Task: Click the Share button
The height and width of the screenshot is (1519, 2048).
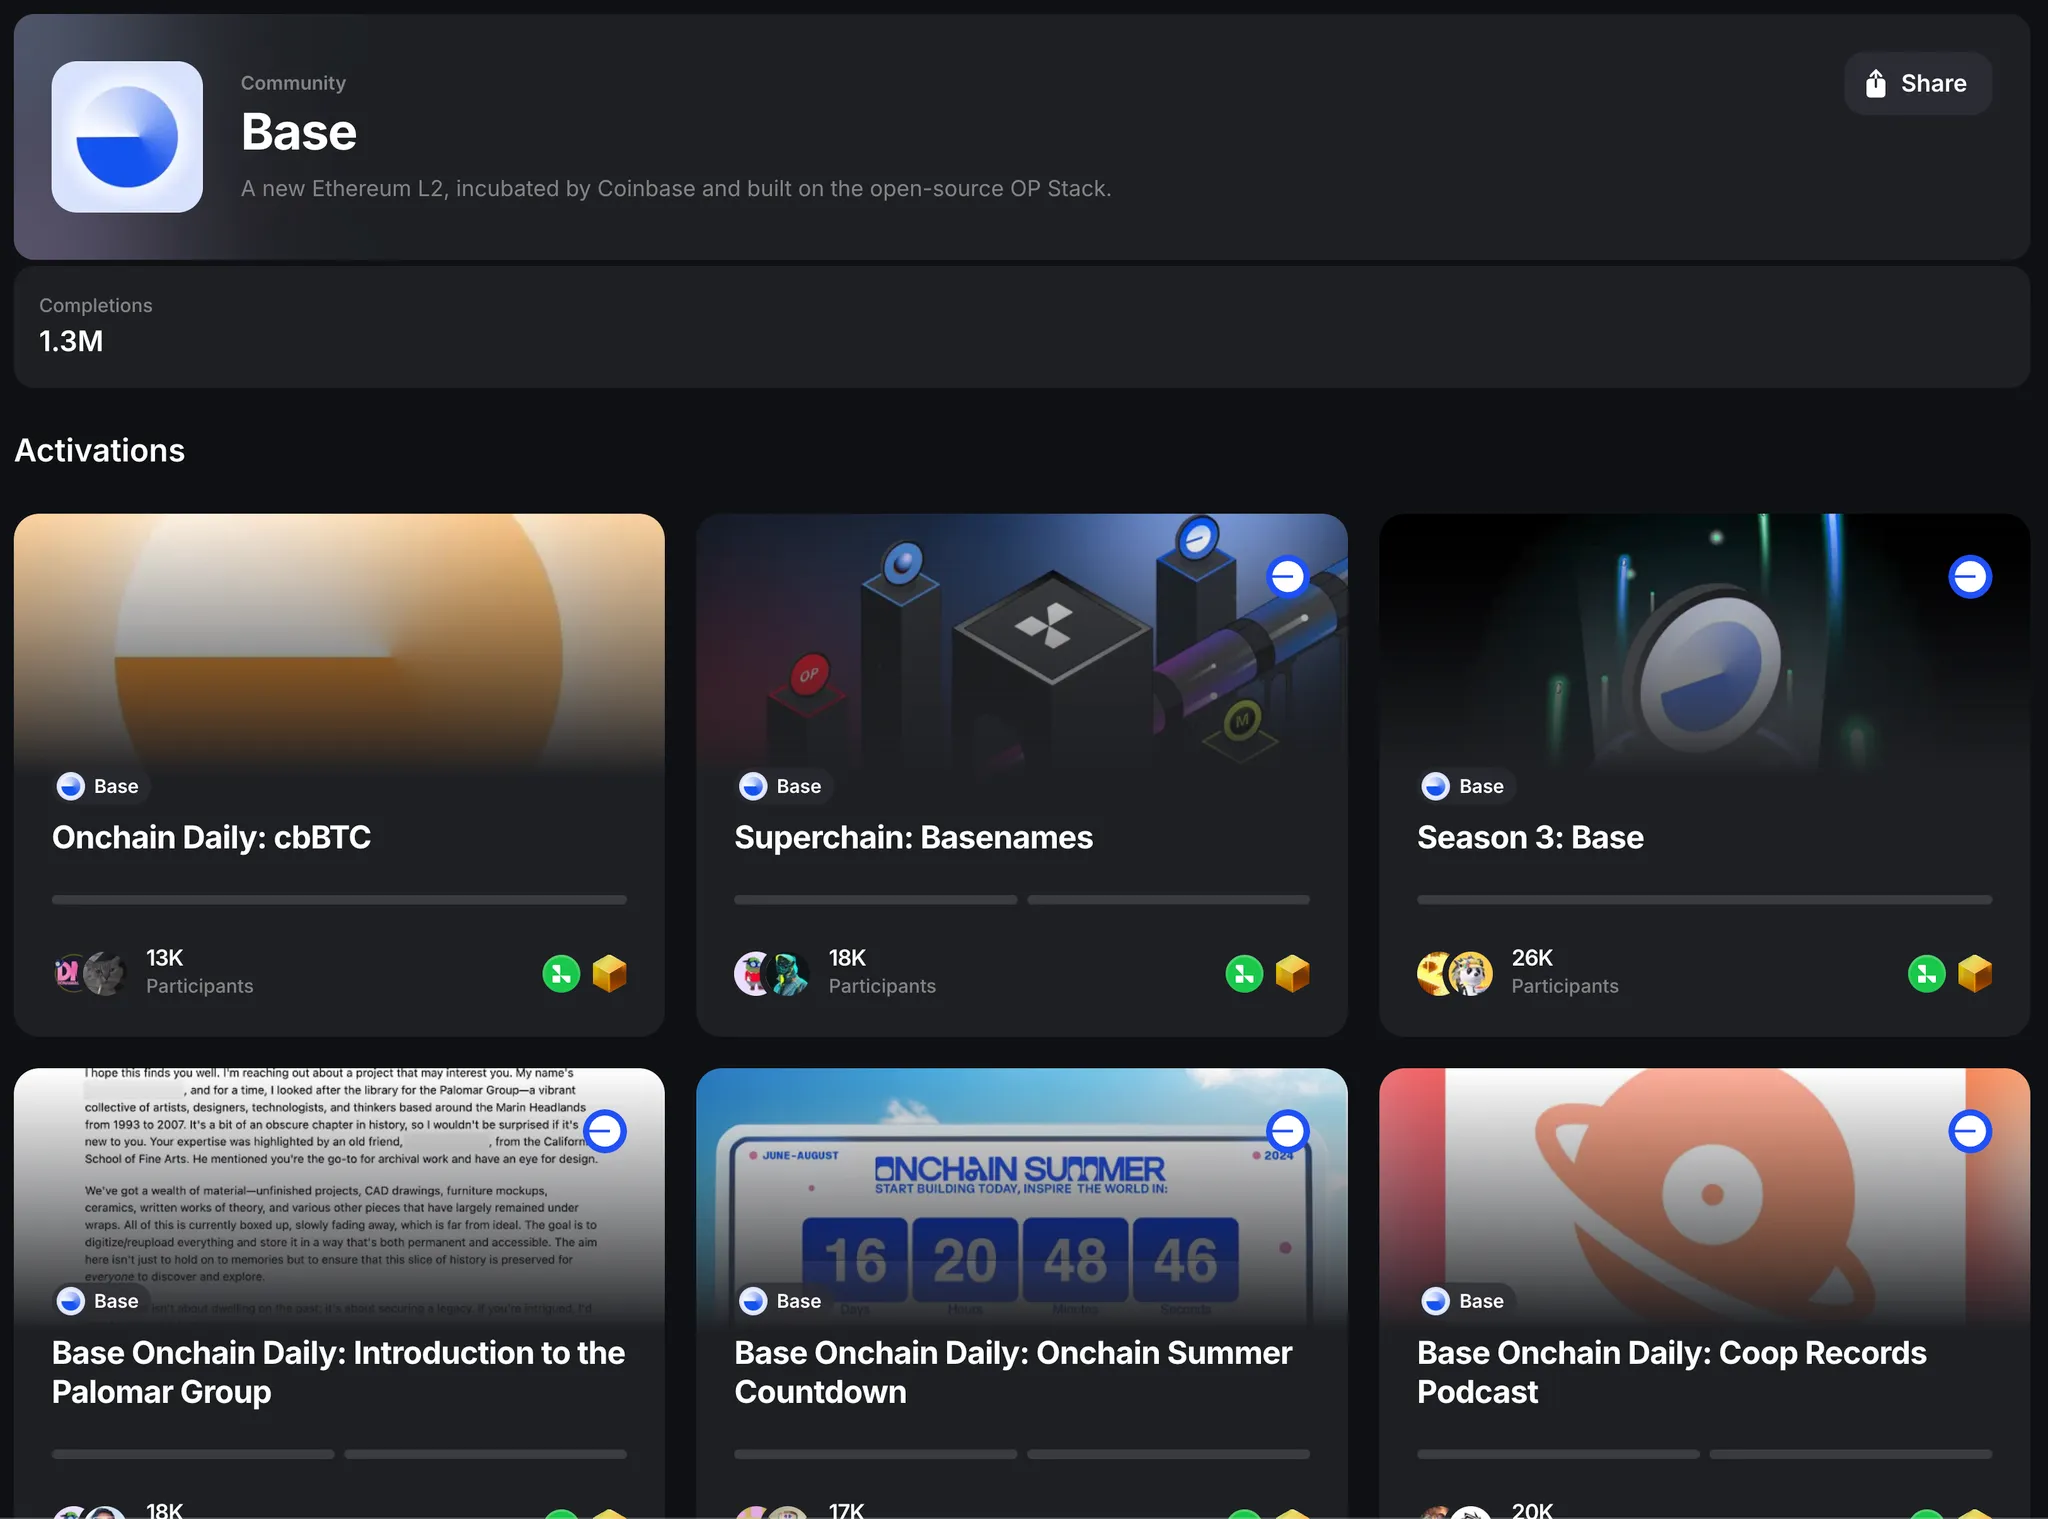Action: pos(1917,84)
